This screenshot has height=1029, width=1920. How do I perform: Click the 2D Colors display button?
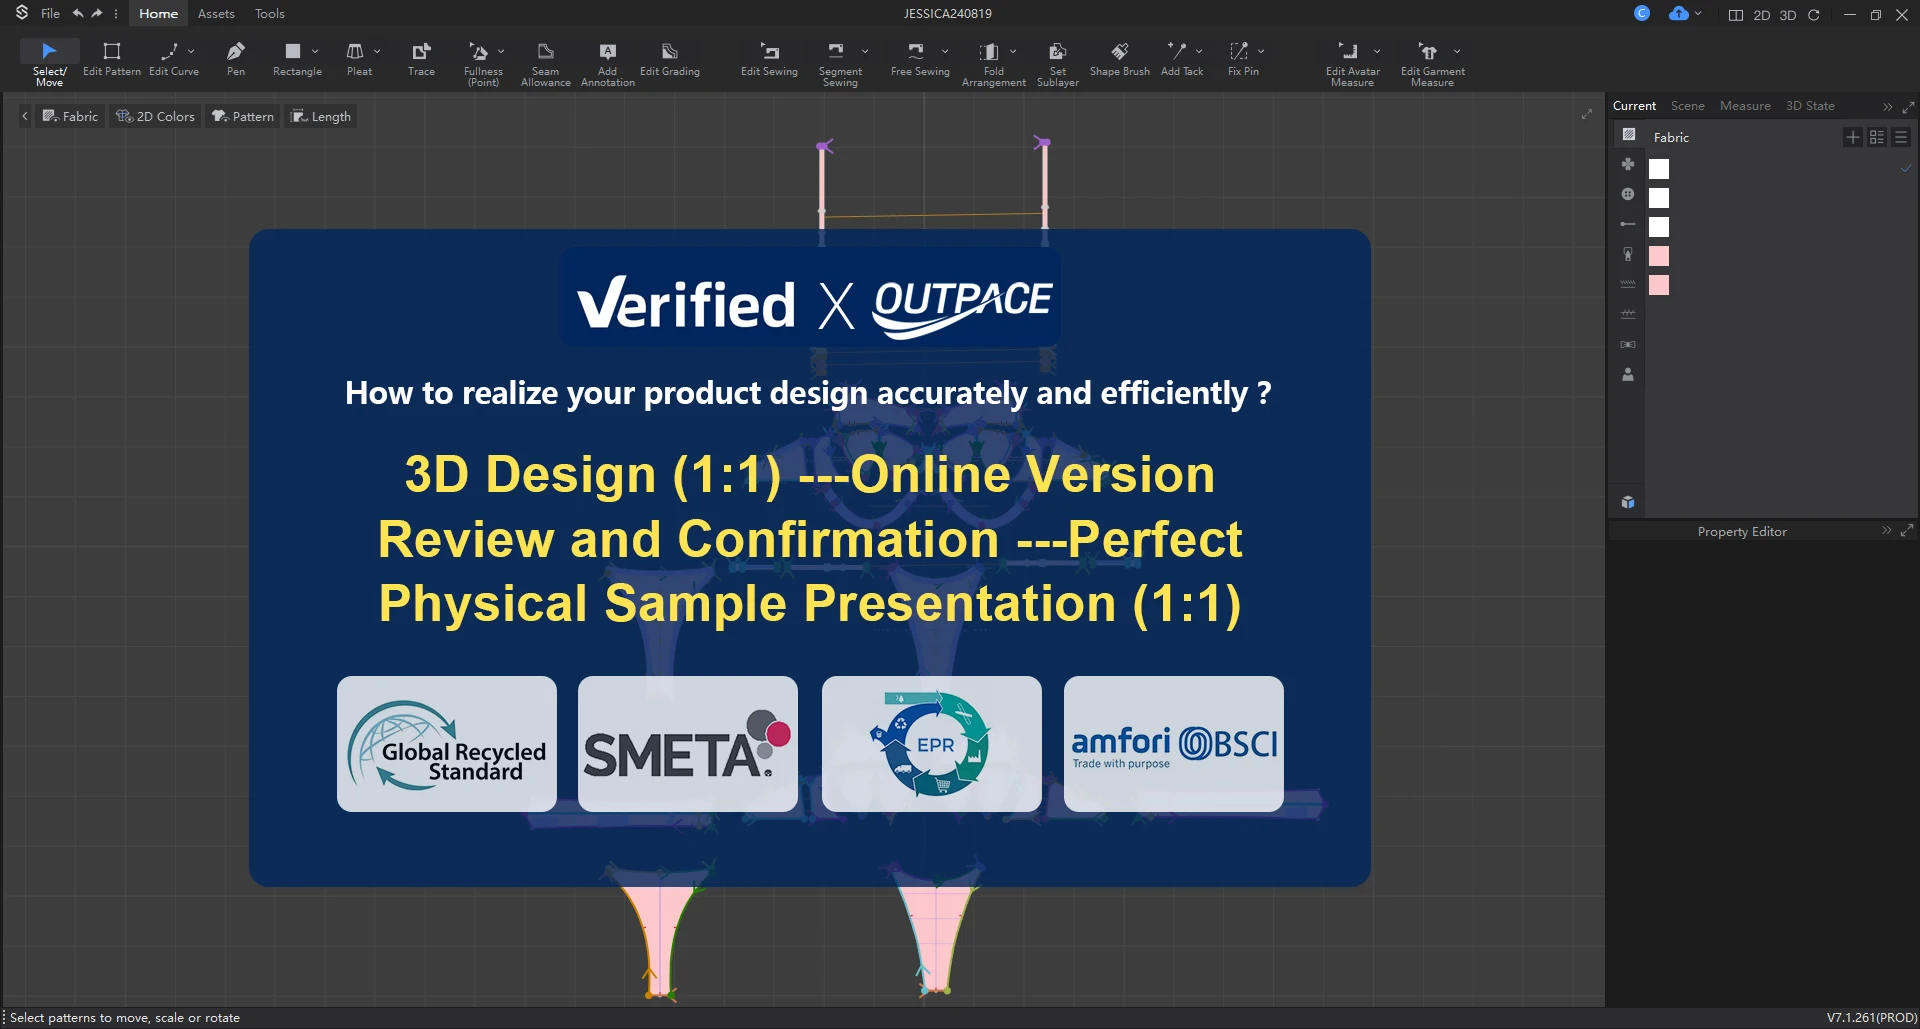pos(155,117)
